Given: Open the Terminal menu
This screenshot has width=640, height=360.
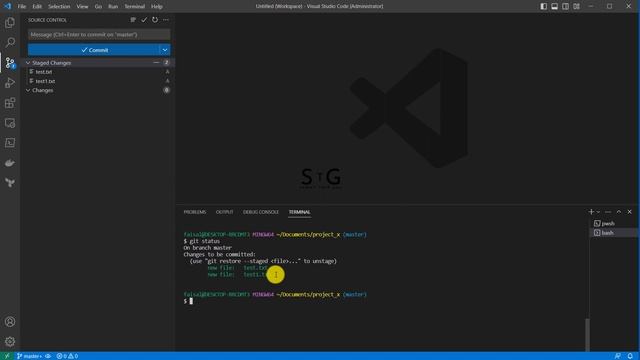Looking at the screenshot, I should [x=134, y=6].
